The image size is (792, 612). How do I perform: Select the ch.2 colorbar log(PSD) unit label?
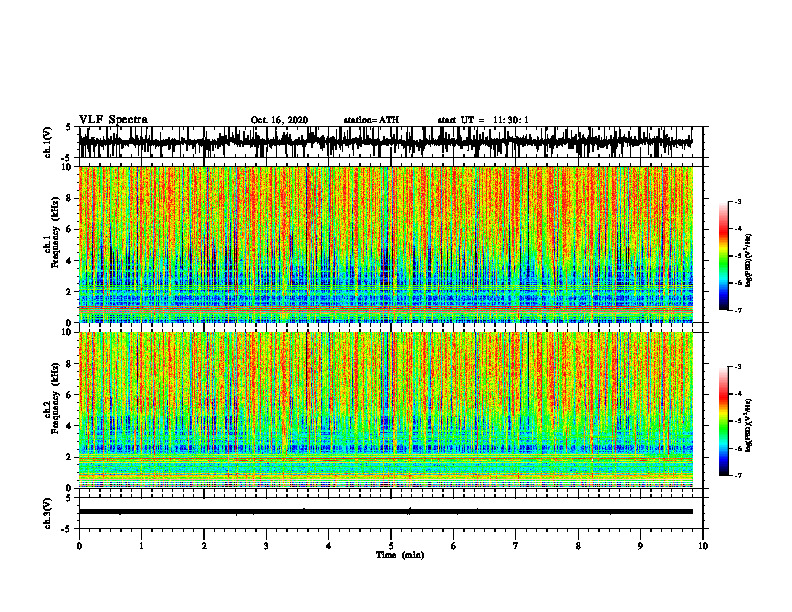(x=749, y=425)
